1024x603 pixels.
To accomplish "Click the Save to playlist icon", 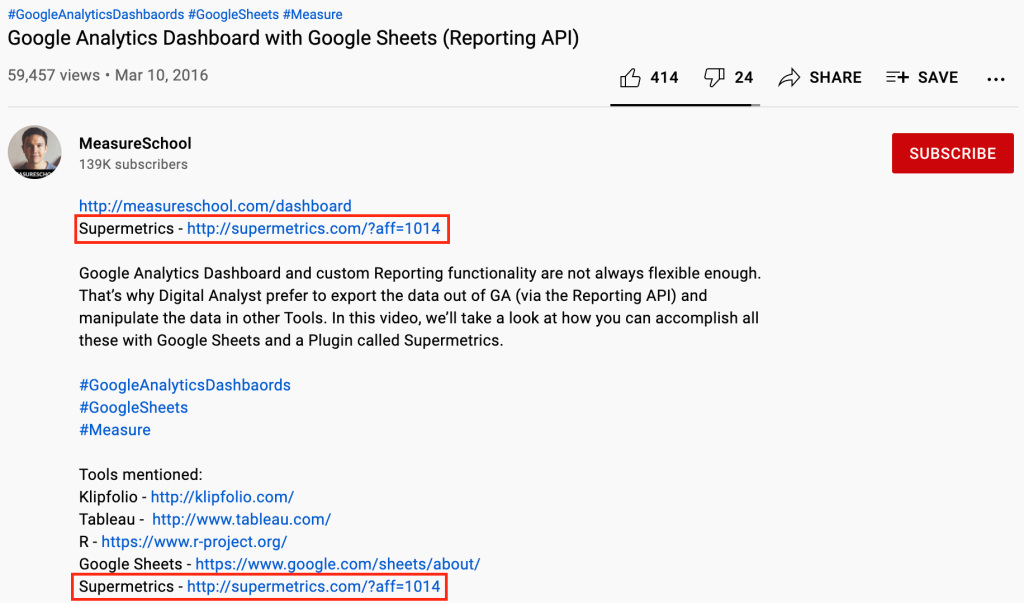I will 897,78.
